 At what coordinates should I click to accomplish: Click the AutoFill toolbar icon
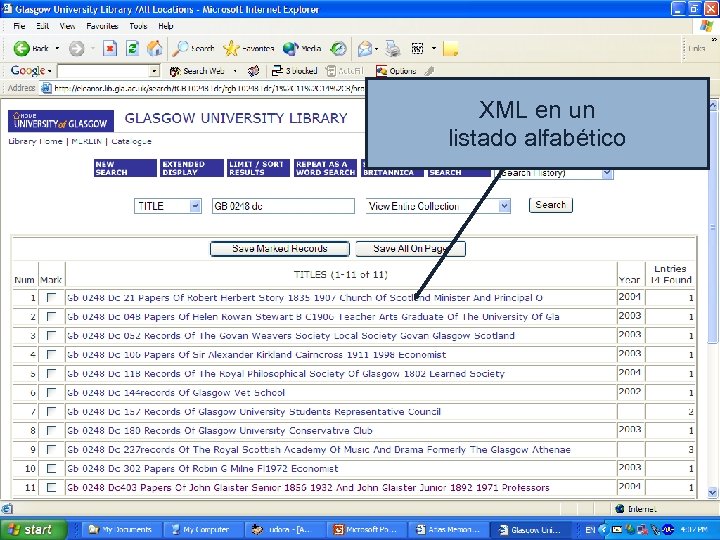(331, 71)
